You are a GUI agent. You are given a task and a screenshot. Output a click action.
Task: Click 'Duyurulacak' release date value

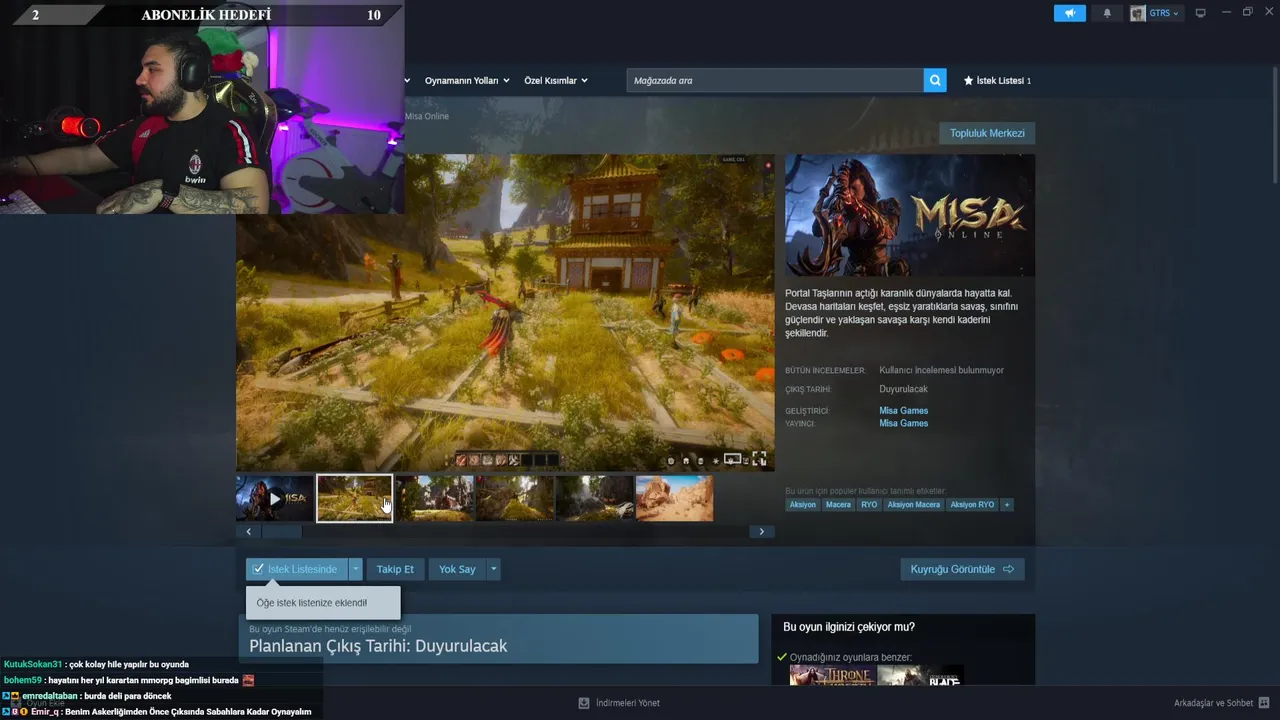tap(903, 389)
